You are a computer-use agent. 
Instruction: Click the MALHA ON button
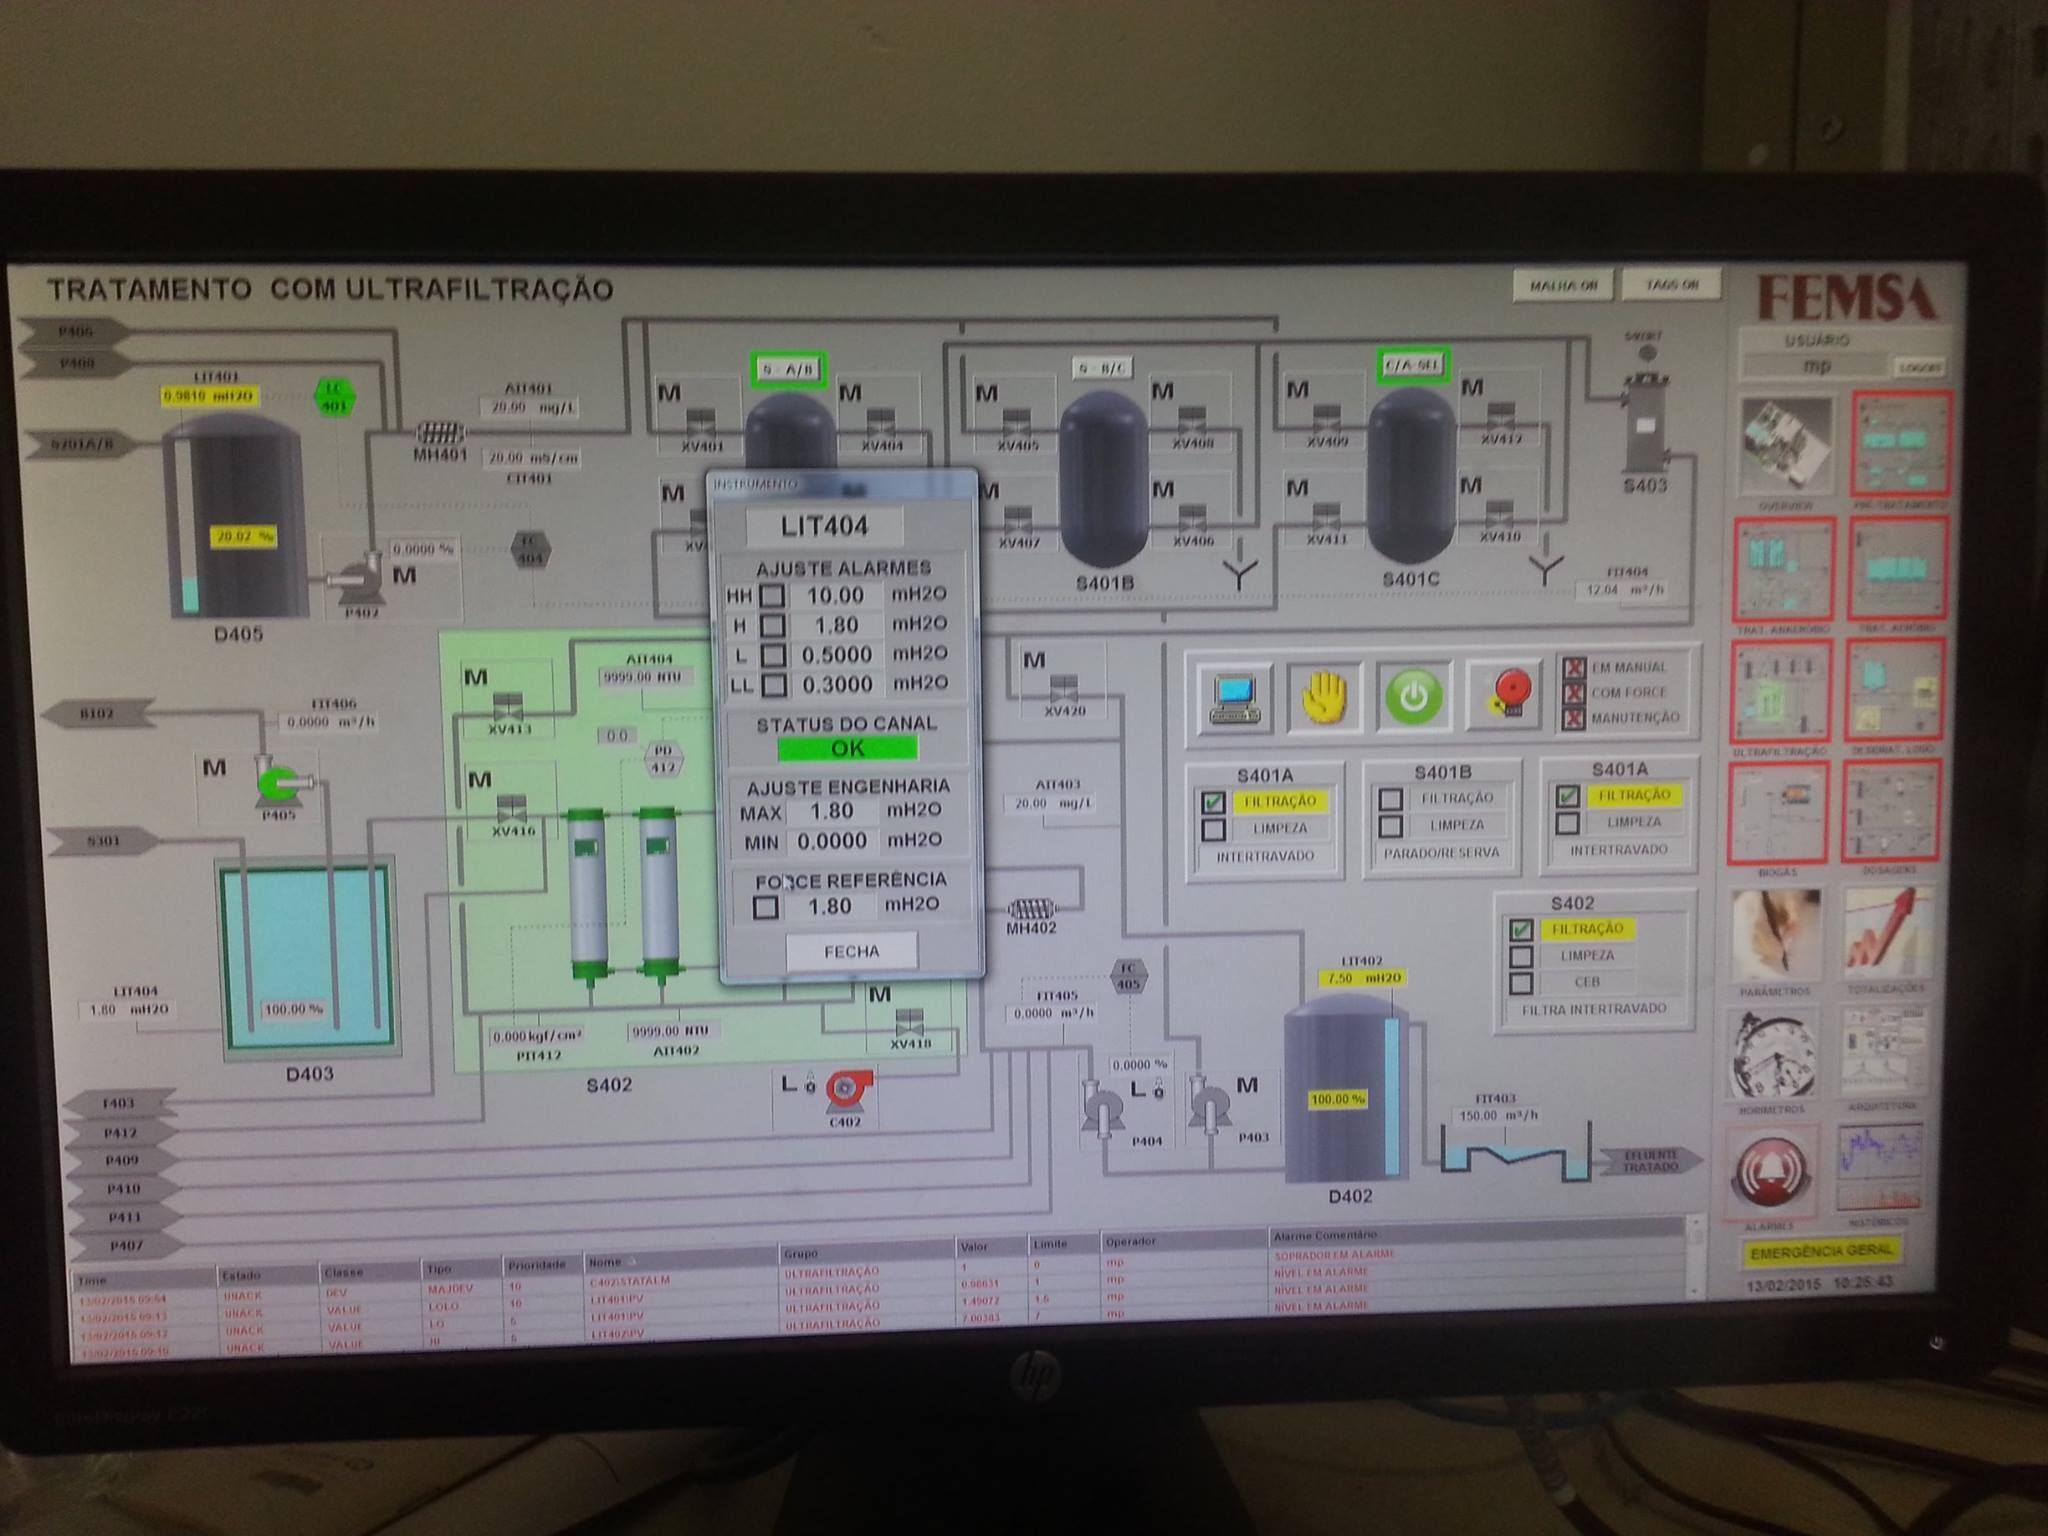(x=1563, y=285)
